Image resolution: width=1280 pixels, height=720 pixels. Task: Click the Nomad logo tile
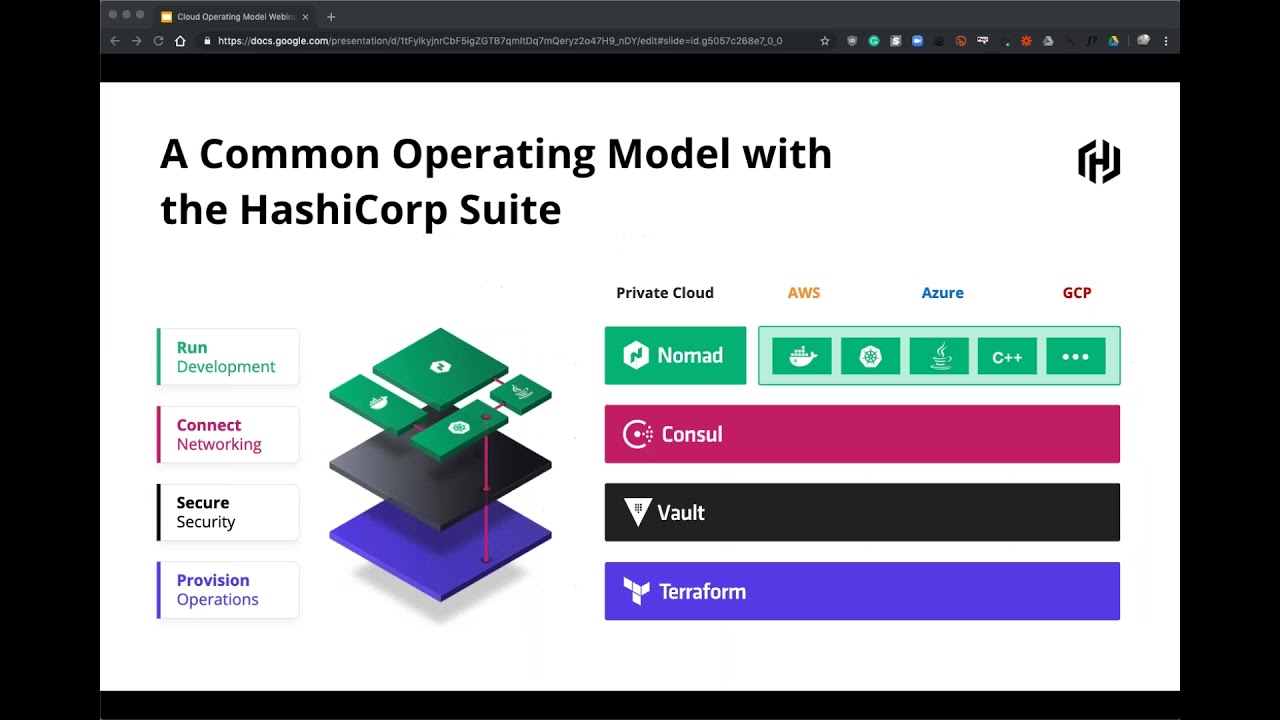[675, 355]
